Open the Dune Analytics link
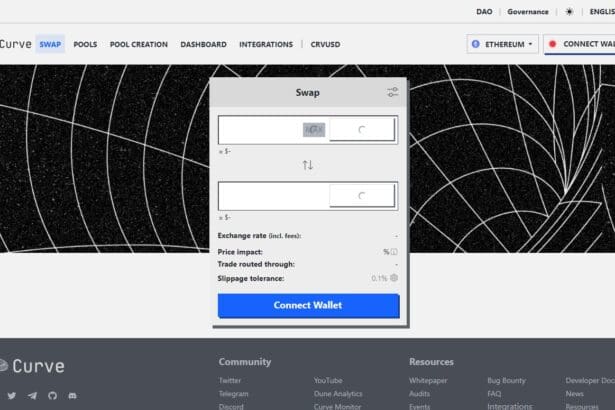615x410 pixels. pos(338,394)
